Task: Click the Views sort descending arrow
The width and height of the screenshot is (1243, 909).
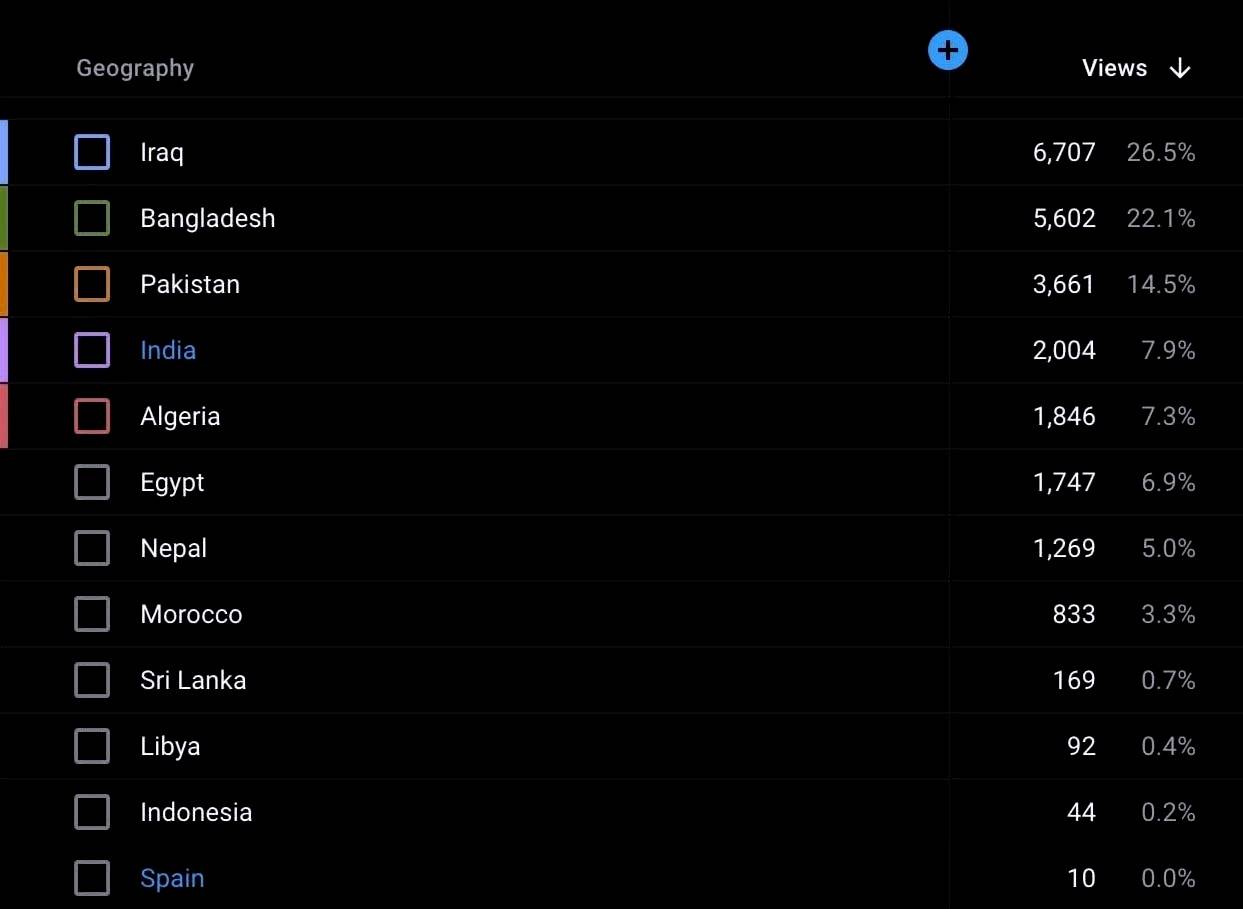Action: click(x=1180, y=68)
